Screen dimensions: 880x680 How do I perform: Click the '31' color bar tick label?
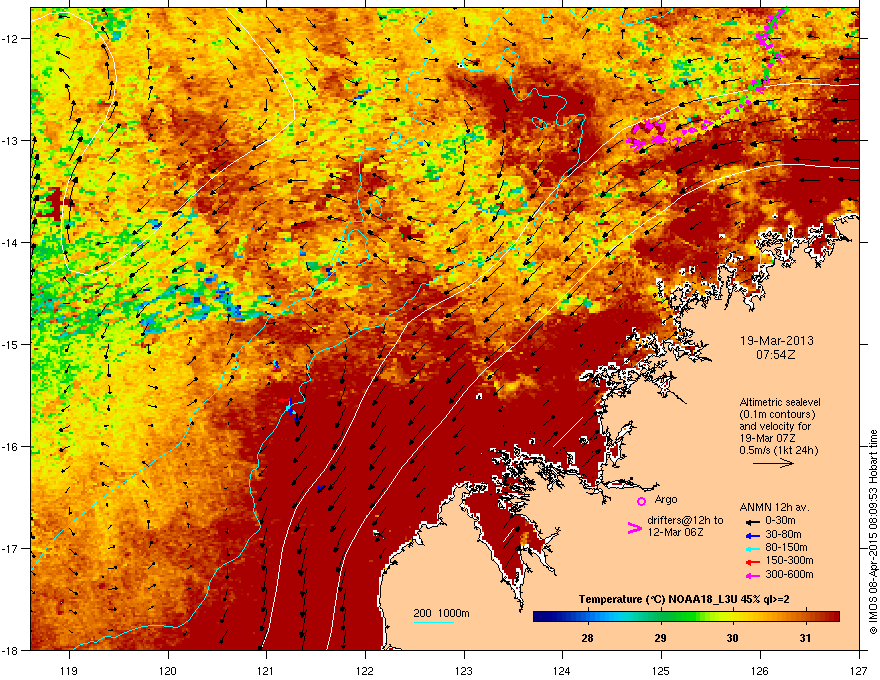coord(805,638)
